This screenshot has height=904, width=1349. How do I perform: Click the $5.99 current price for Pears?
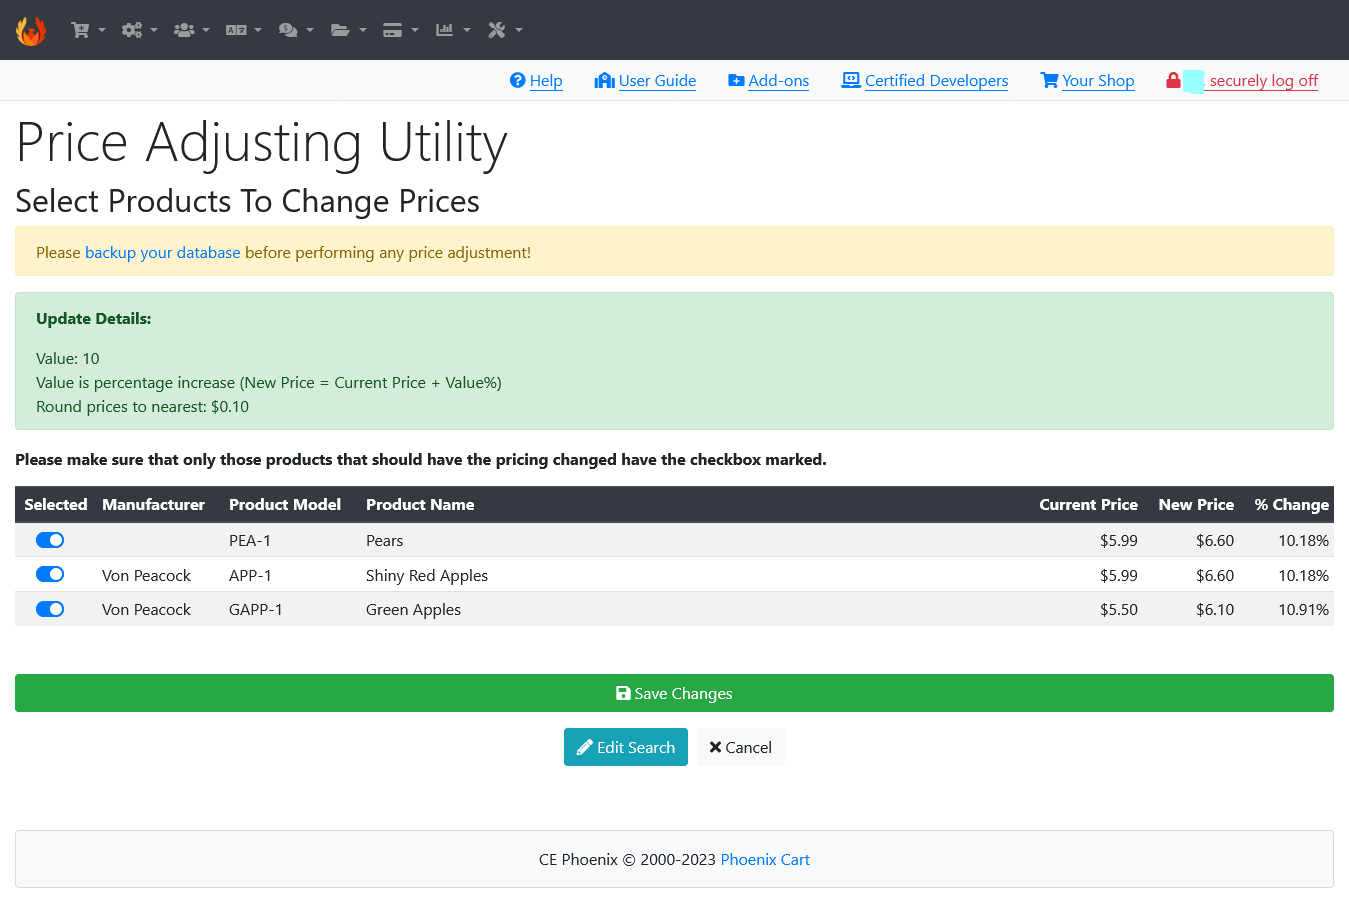(x=1119, y=541)
